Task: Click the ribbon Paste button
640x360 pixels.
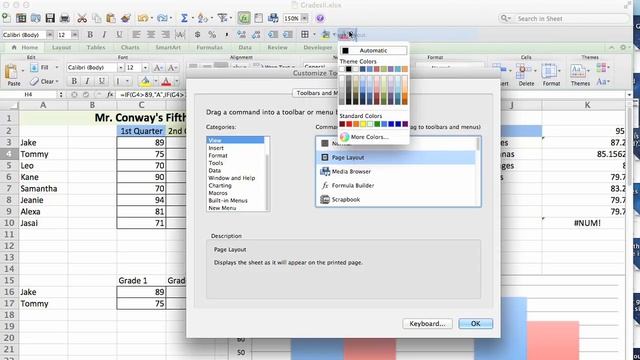Action: click(x=13, y=75)
